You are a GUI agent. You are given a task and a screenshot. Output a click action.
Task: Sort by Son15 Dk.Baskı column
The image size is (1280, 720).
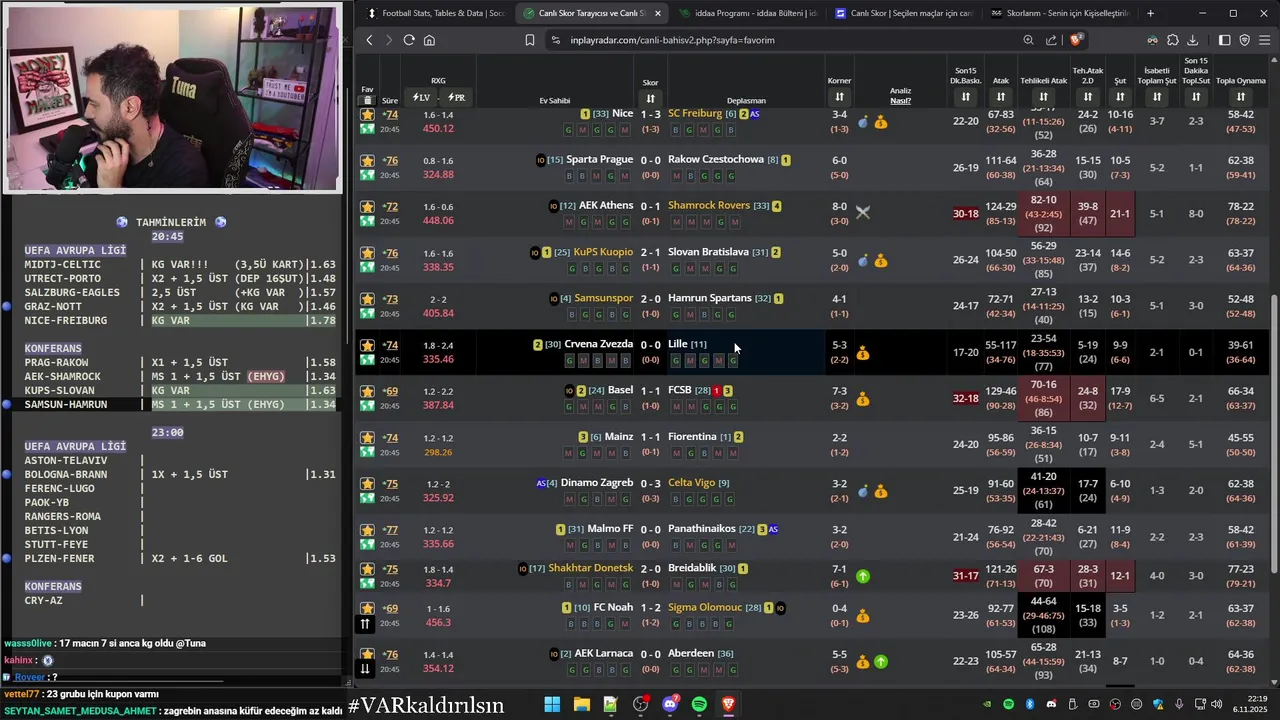tap(965, 97)
